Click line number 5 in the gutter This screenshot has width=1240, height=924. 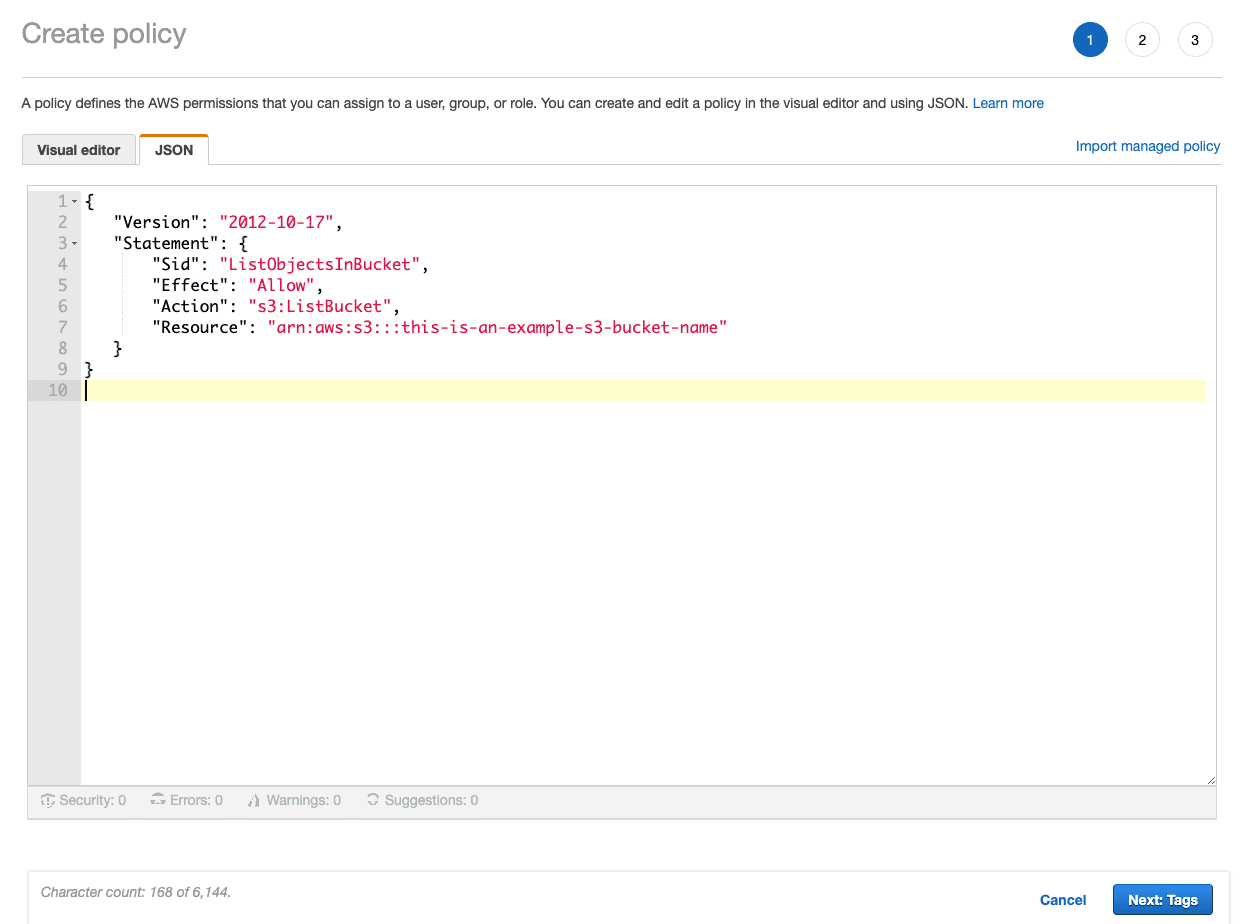63,285
